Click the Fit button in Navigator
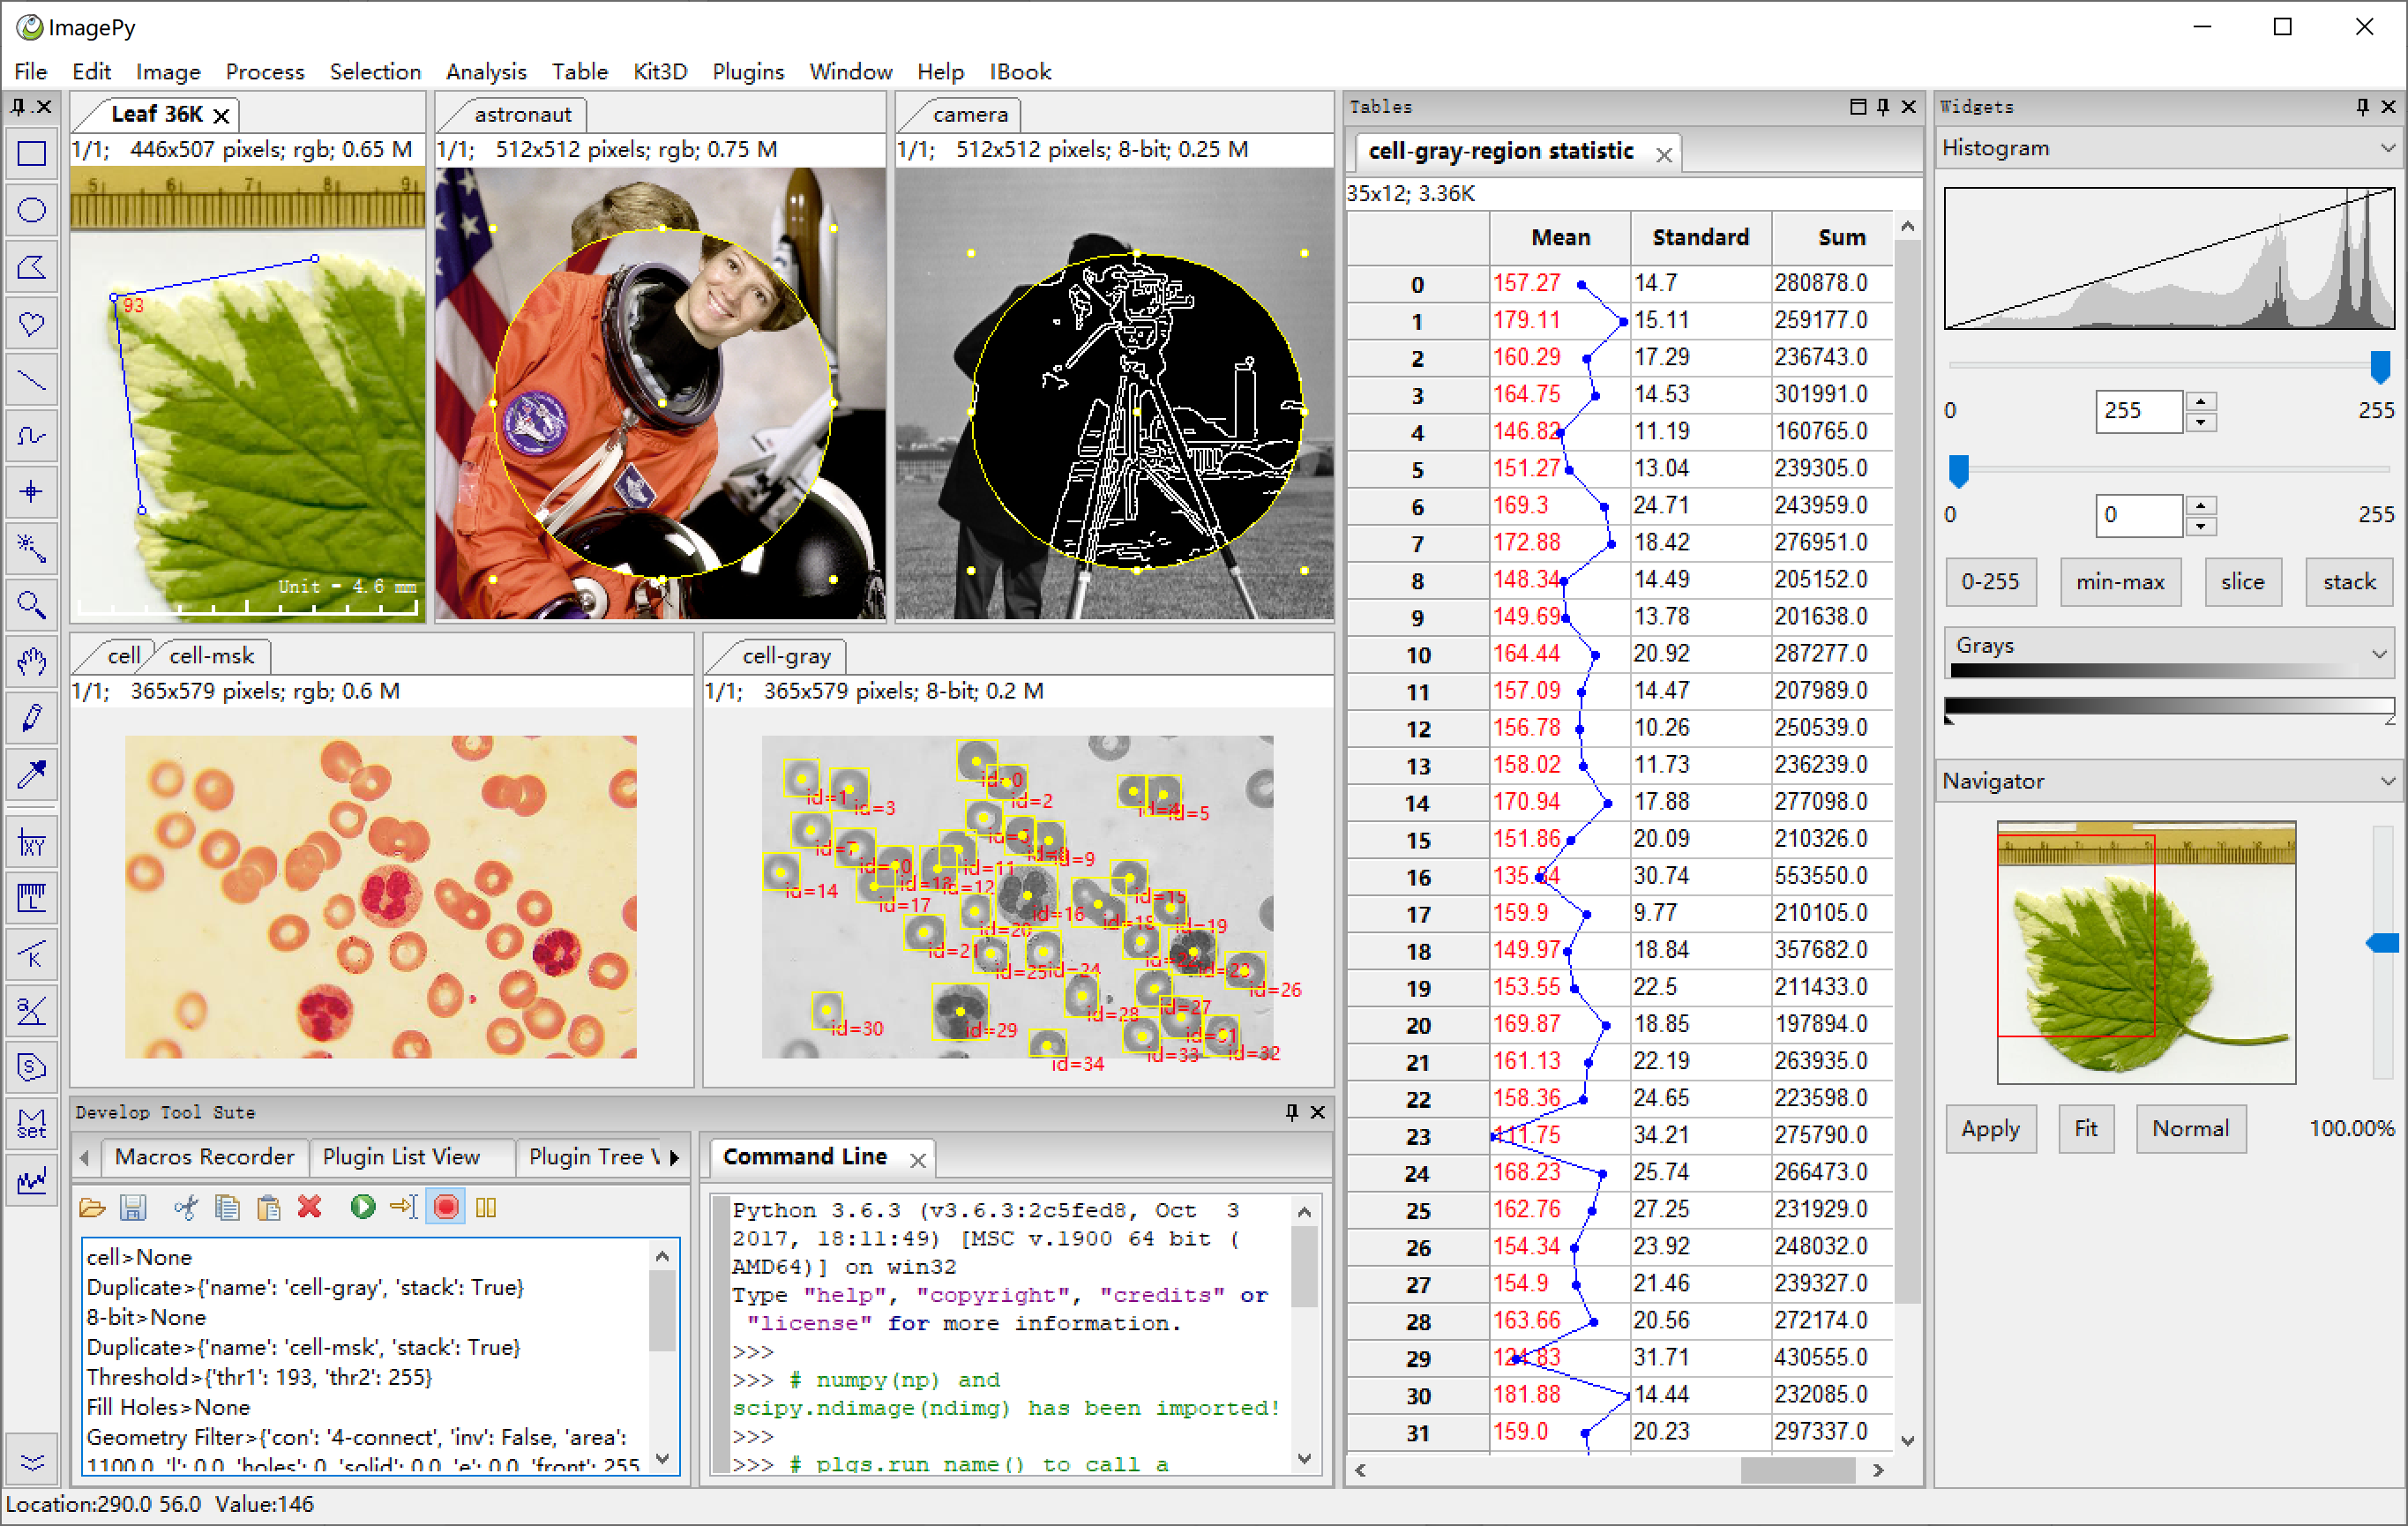The width and height of the screenshot is (2408, 1526). tap(2087, 1129)
